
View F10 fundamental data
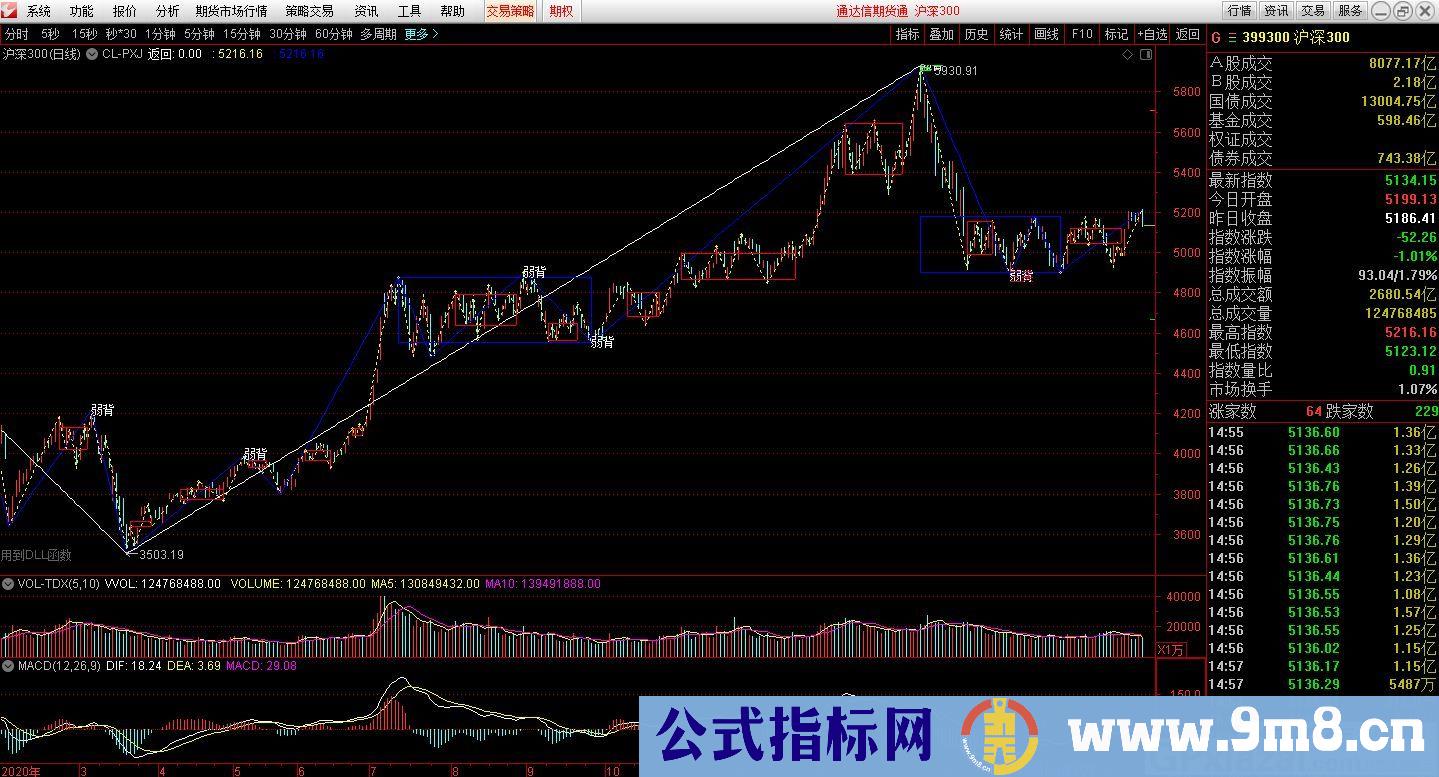pyautogui.click(x=1081, y=33)
